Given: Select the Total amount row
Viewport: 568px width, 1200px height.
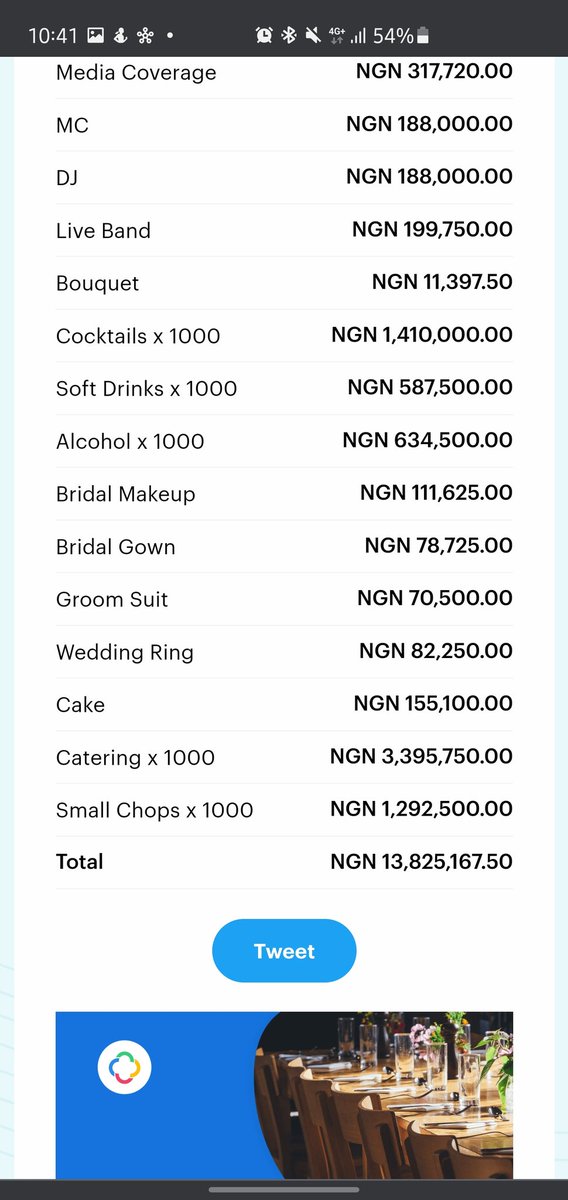Looking at the screenshot, I should point(284,862).
